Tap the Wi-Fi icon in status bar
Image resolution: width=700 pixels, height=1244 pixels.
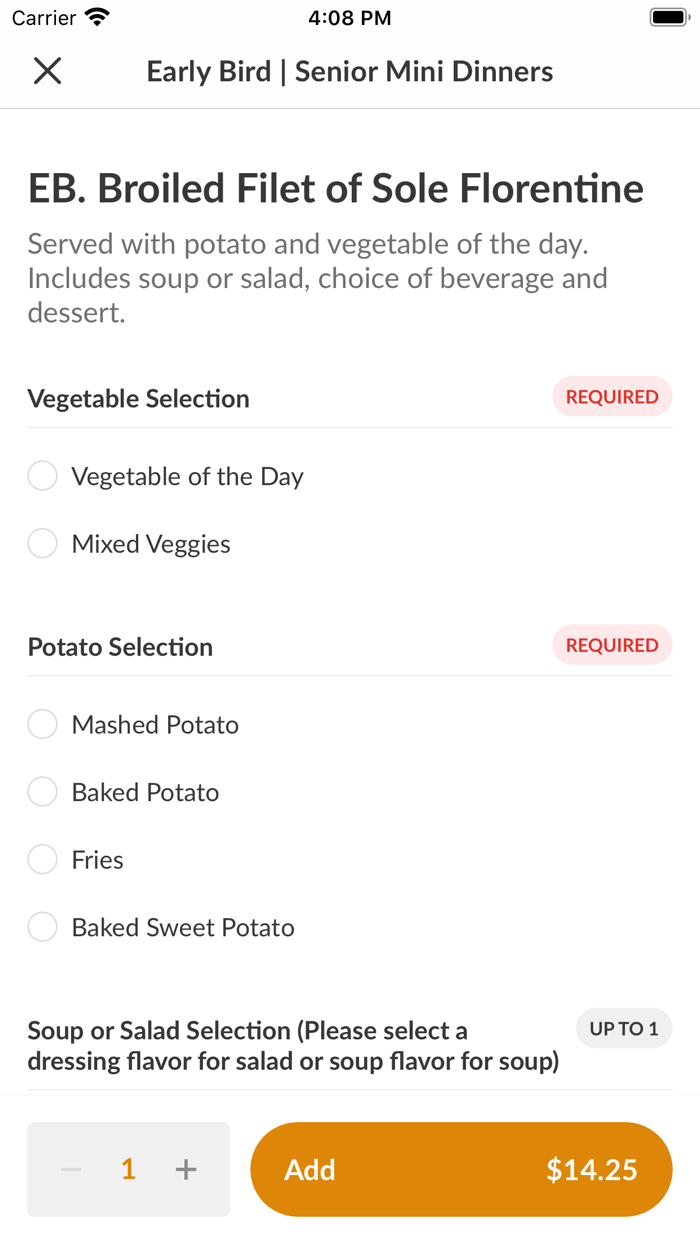98,17
